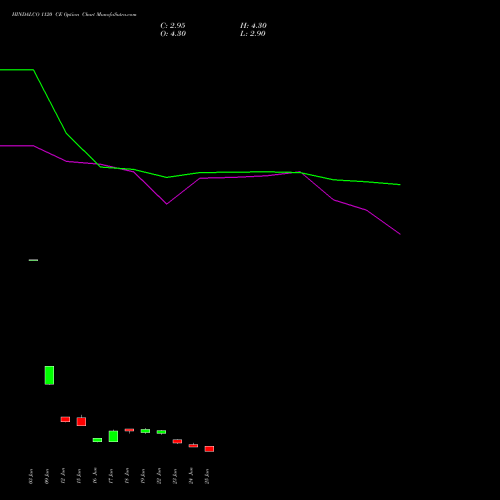Click the 08 Jan flat candle marker
The image size is (500, 500).
coord(33,260)
